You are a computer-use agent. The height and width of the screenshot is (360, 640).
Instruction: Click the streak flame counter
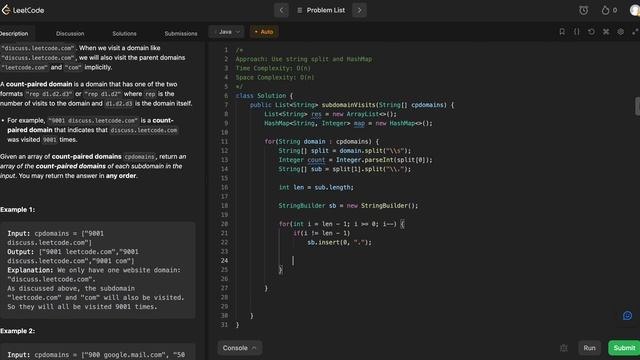pyautogui.click(x=609, y=10)
